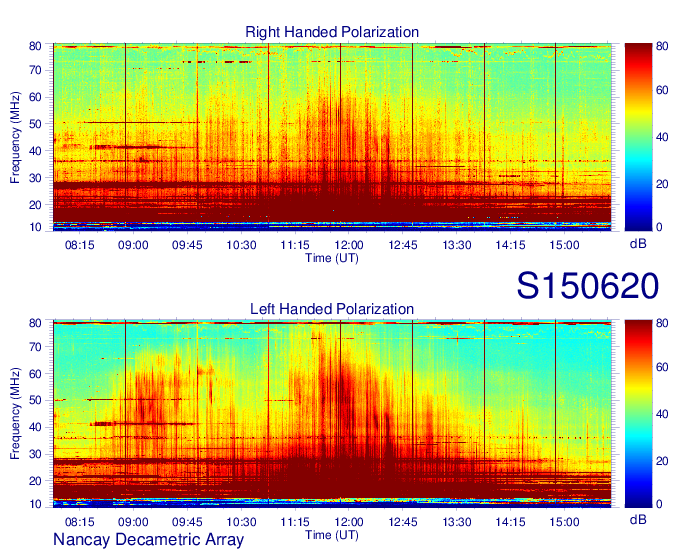
Task: Click the top plot's 'Time (UT)' axis label
Action: 332,258
